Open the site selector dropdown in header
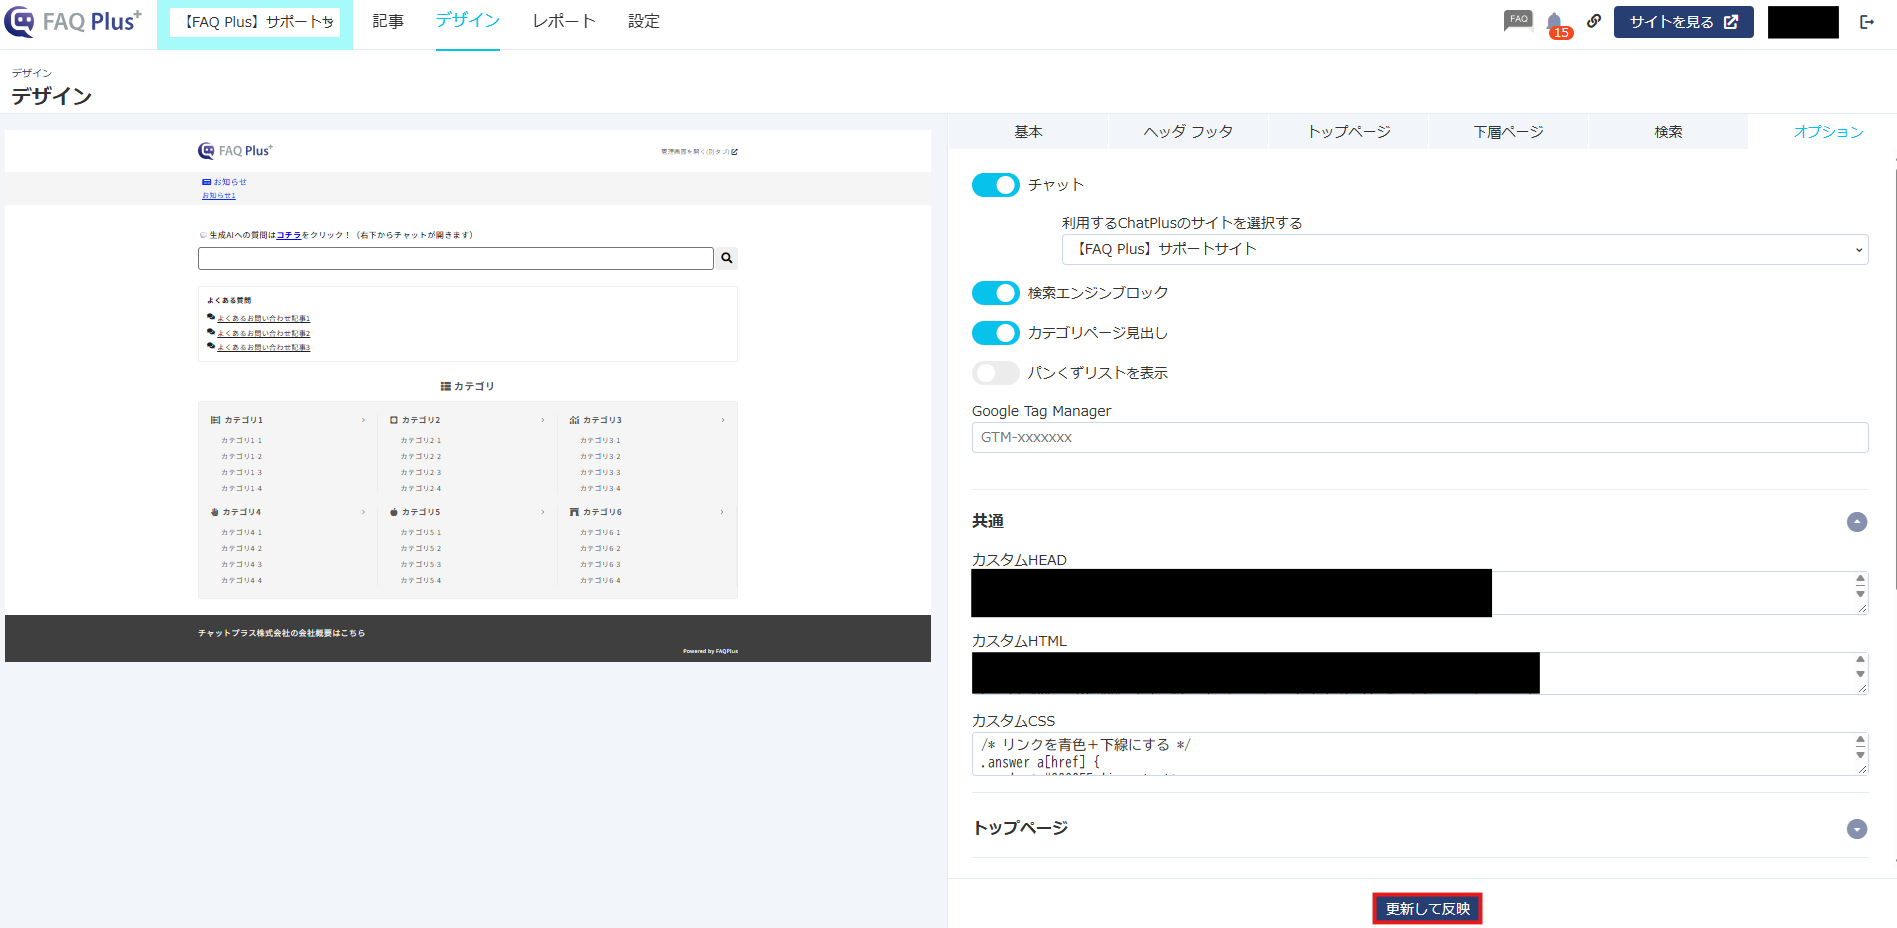1897x928 pixels. click(x=255, y=22)
